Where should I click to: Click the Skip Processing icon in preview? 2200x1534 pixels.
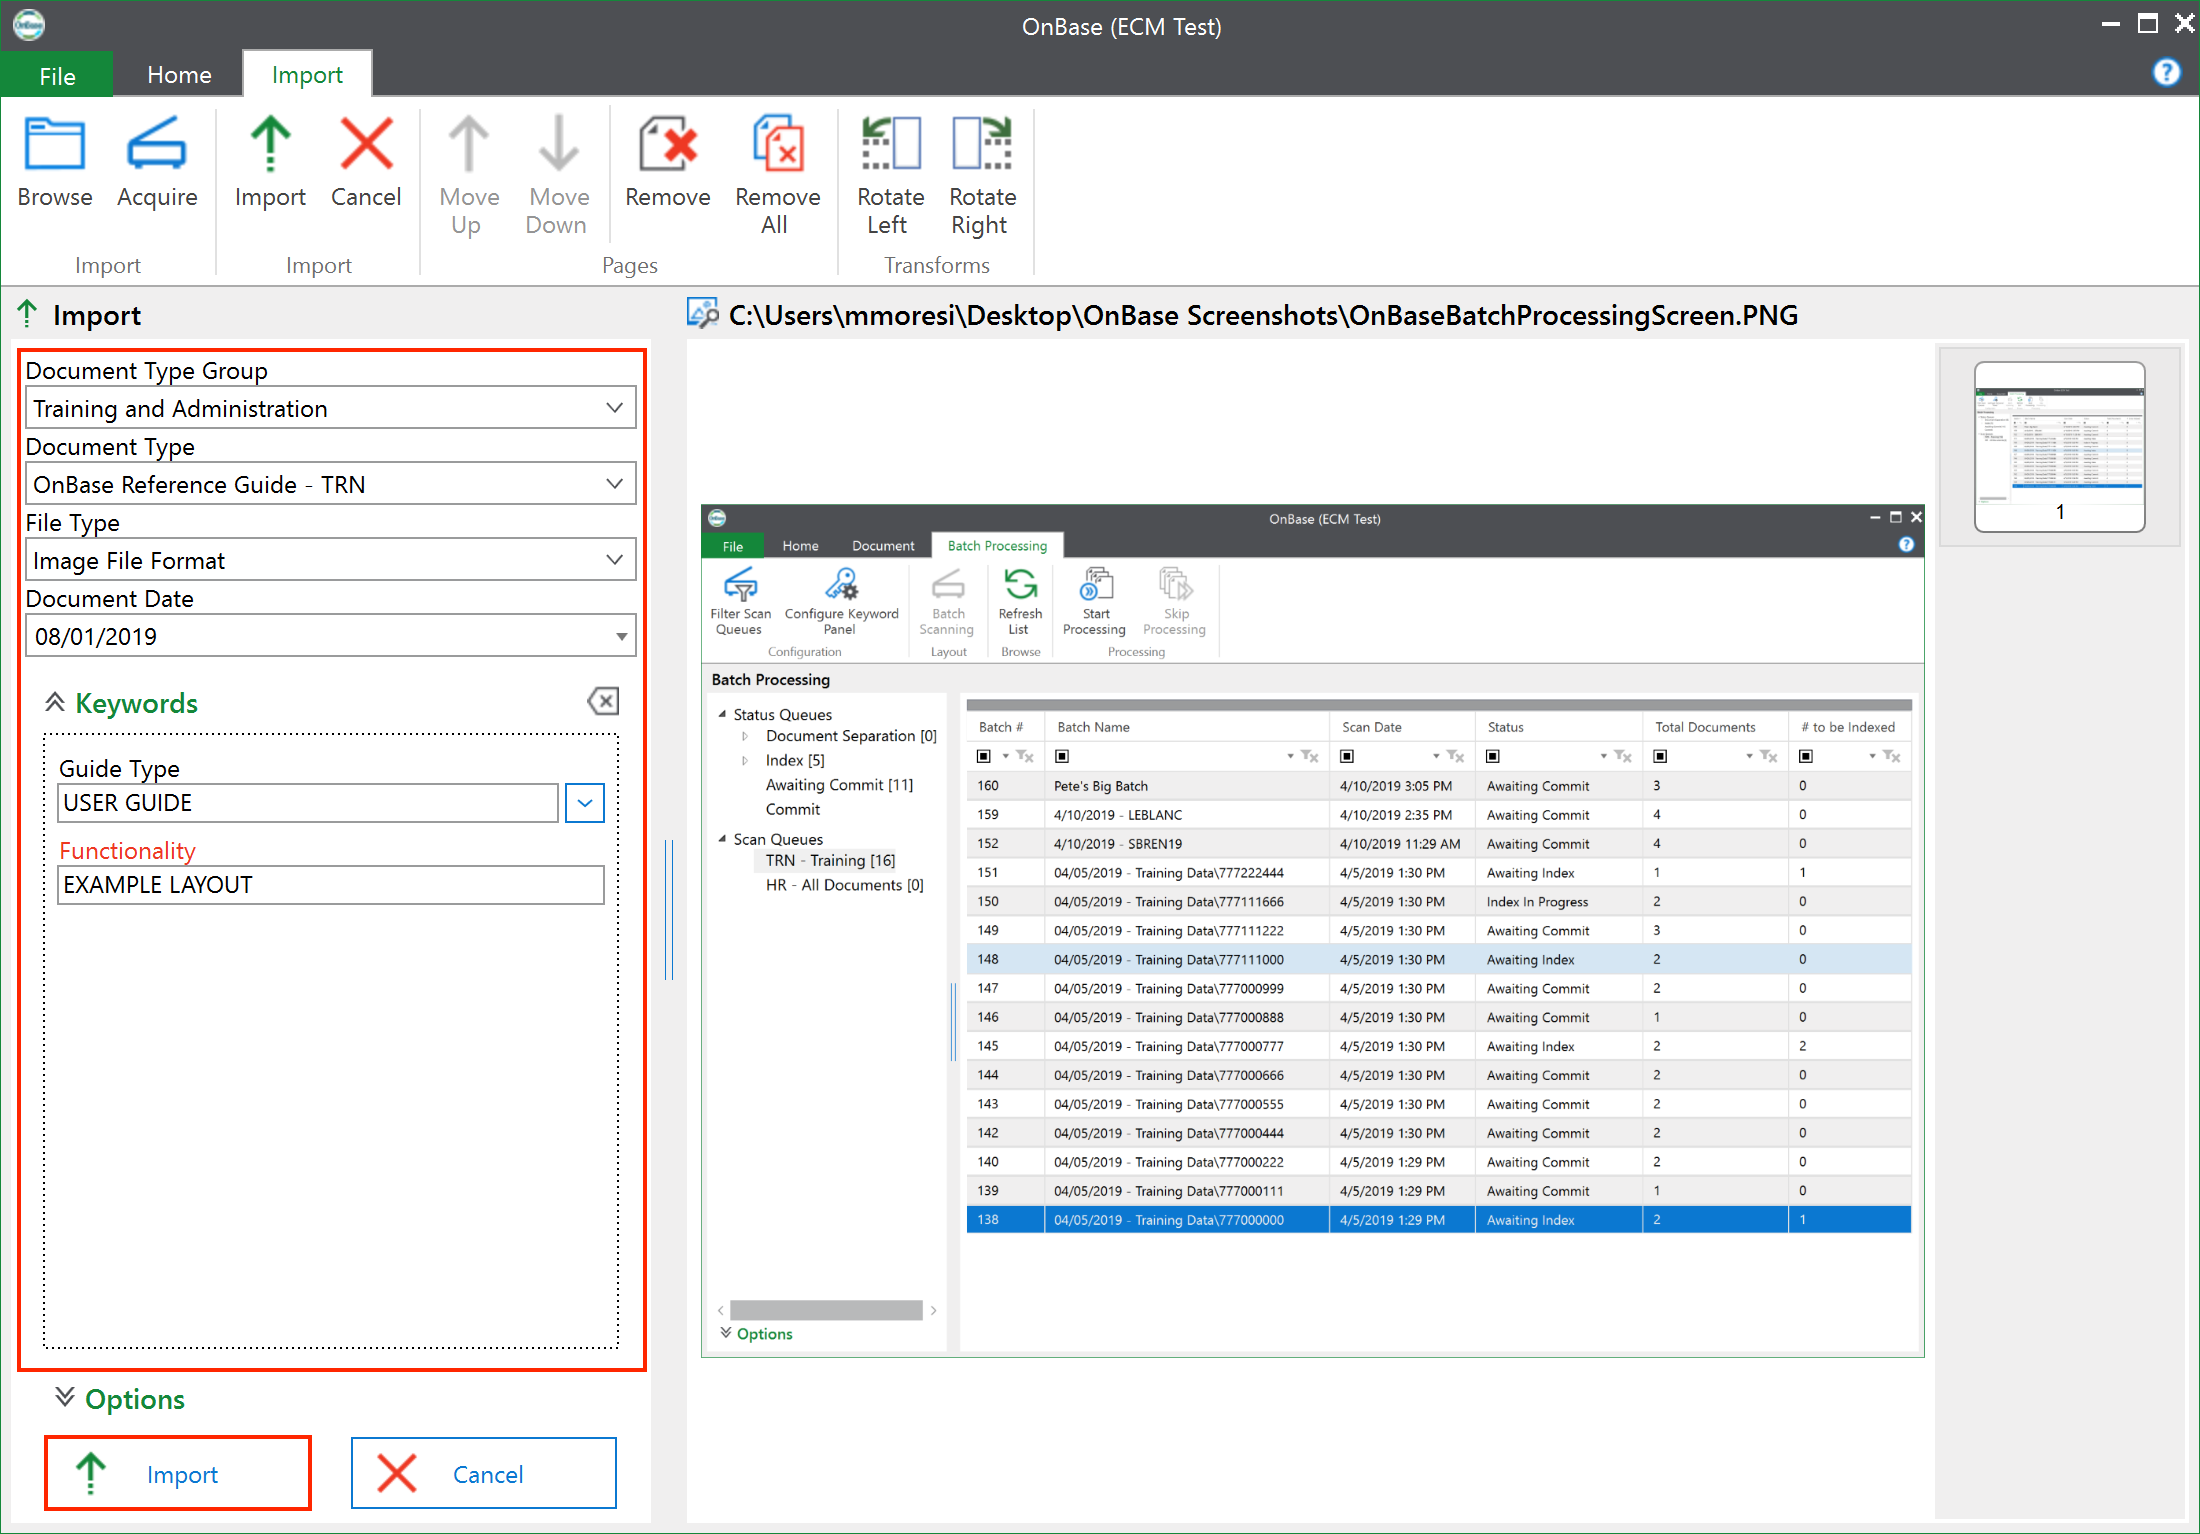(1175, 584)
